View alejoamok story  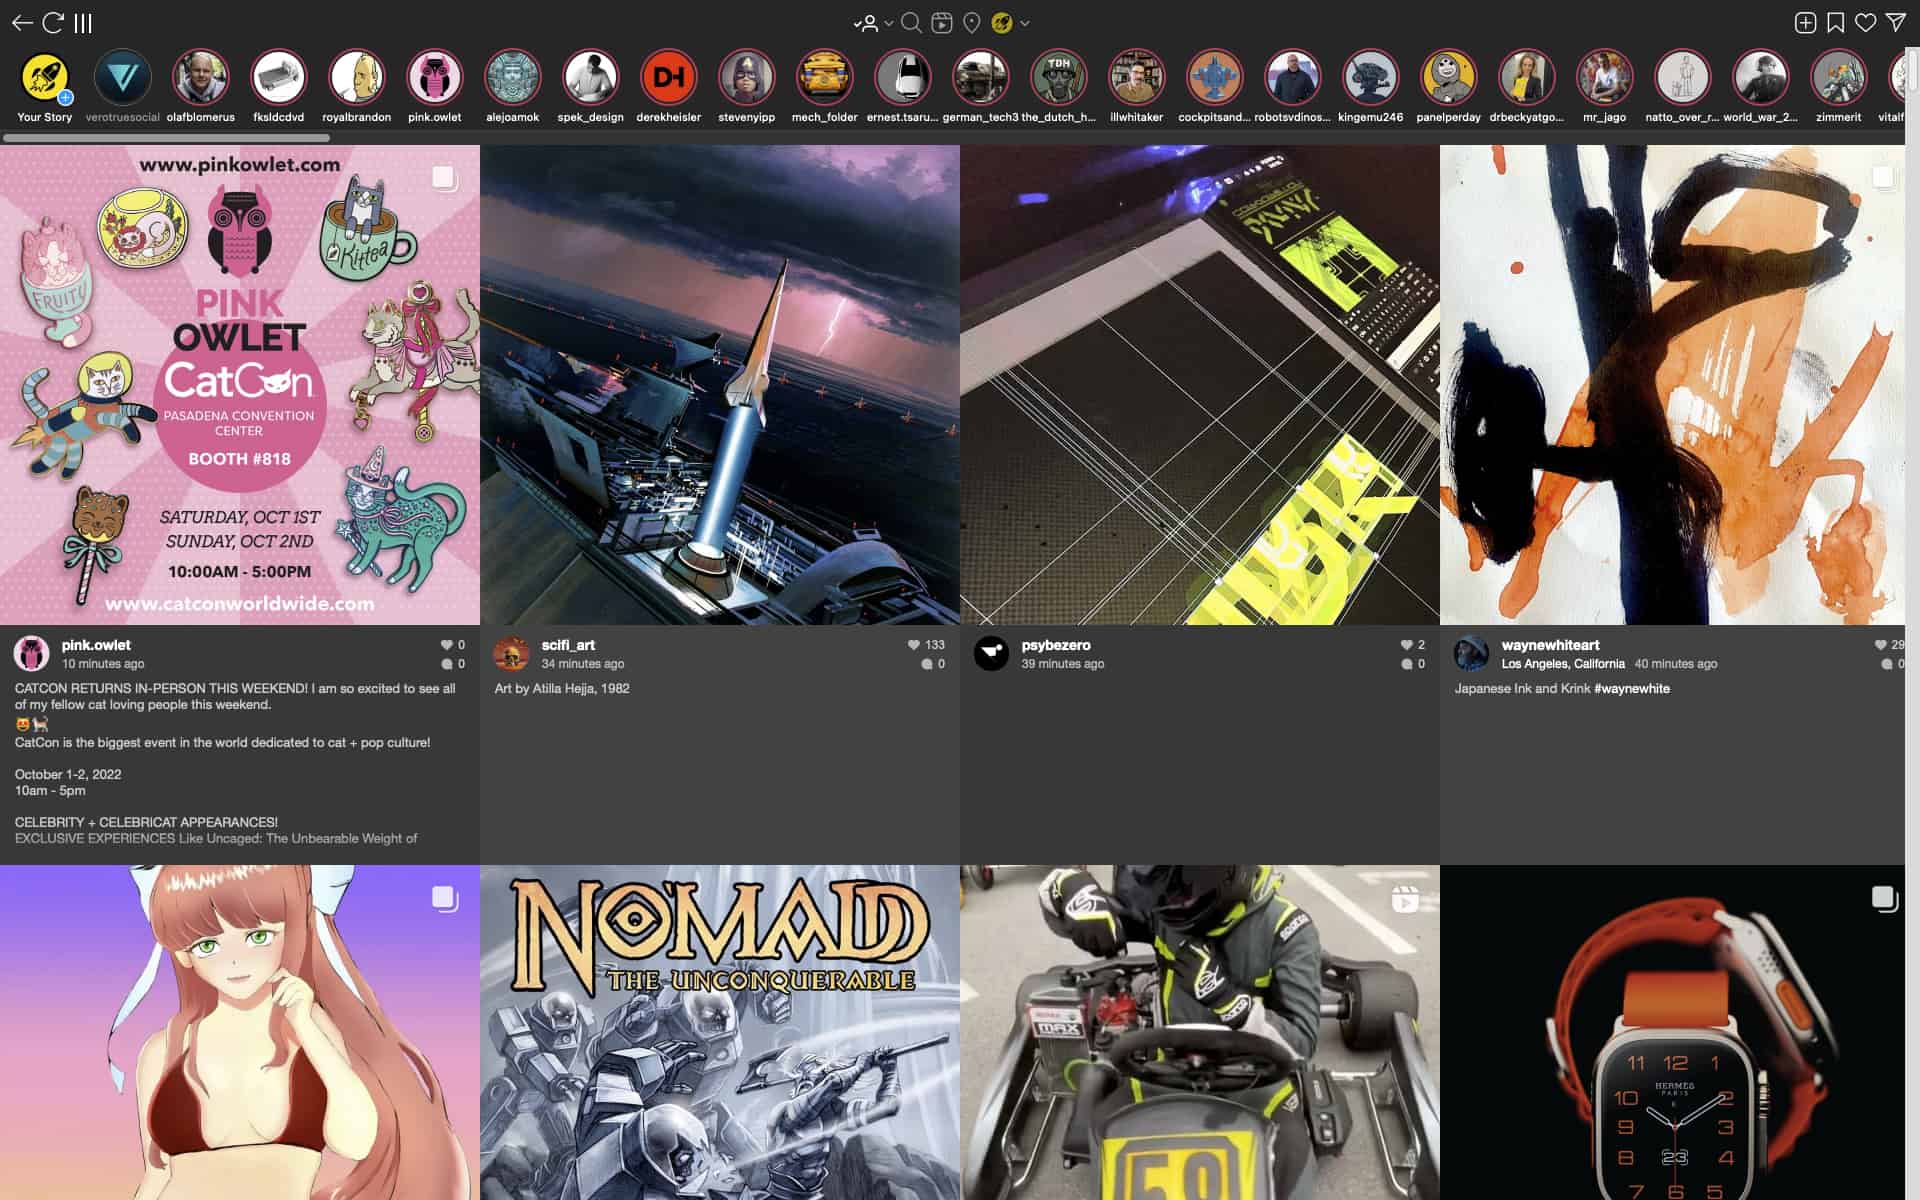pos(512,78)
